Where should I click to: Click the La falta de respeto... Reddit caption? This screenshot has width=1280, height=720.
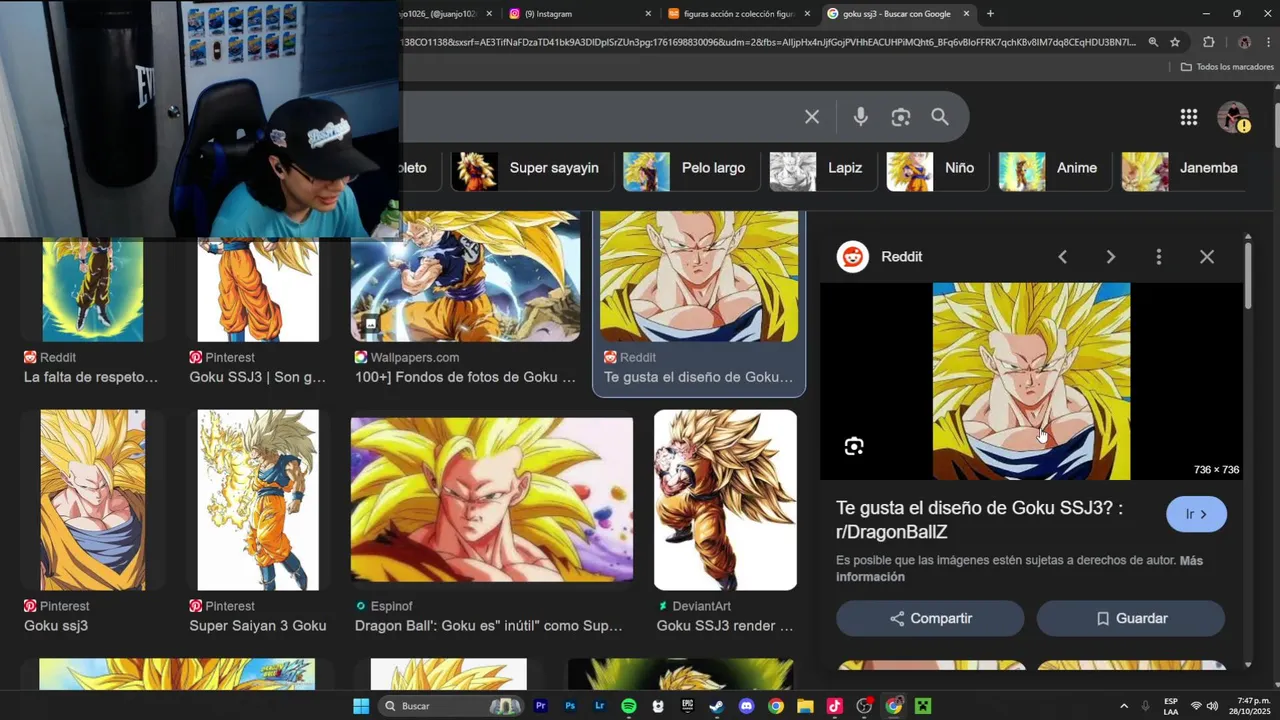[91, 377]
